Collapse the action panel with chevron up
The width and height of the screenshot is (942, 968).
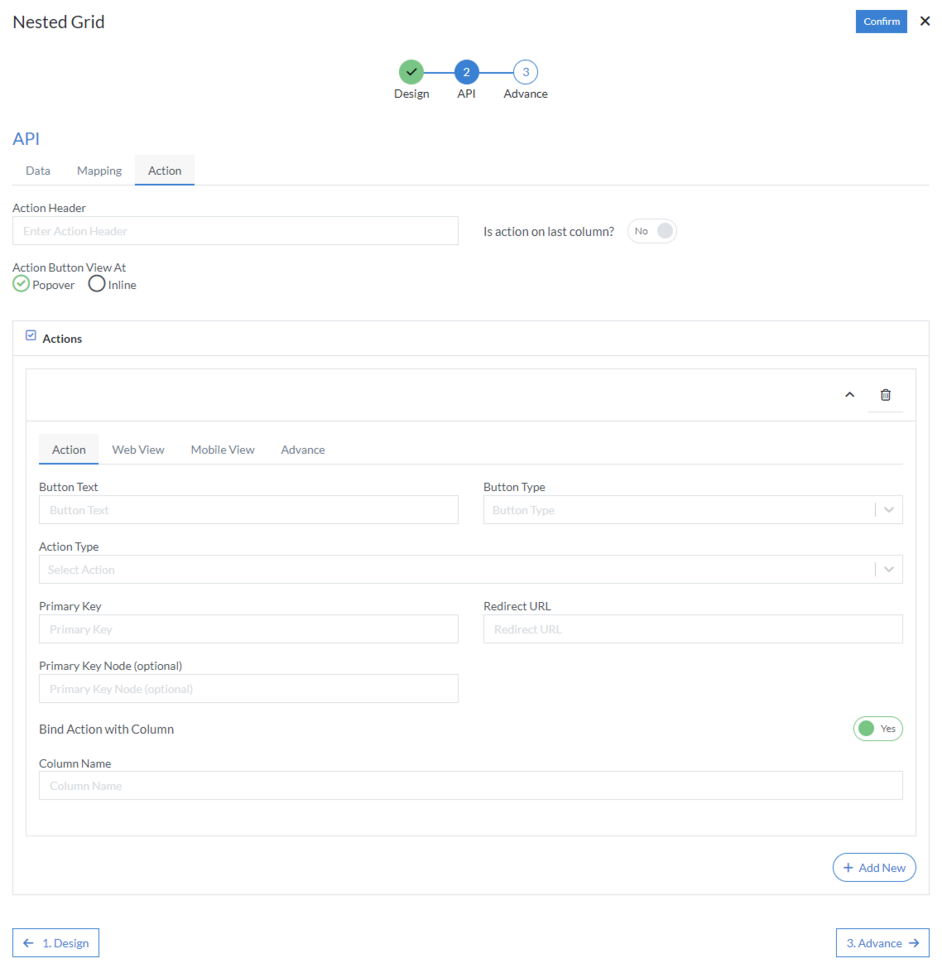pyautogui.click(x=849, y=395)
